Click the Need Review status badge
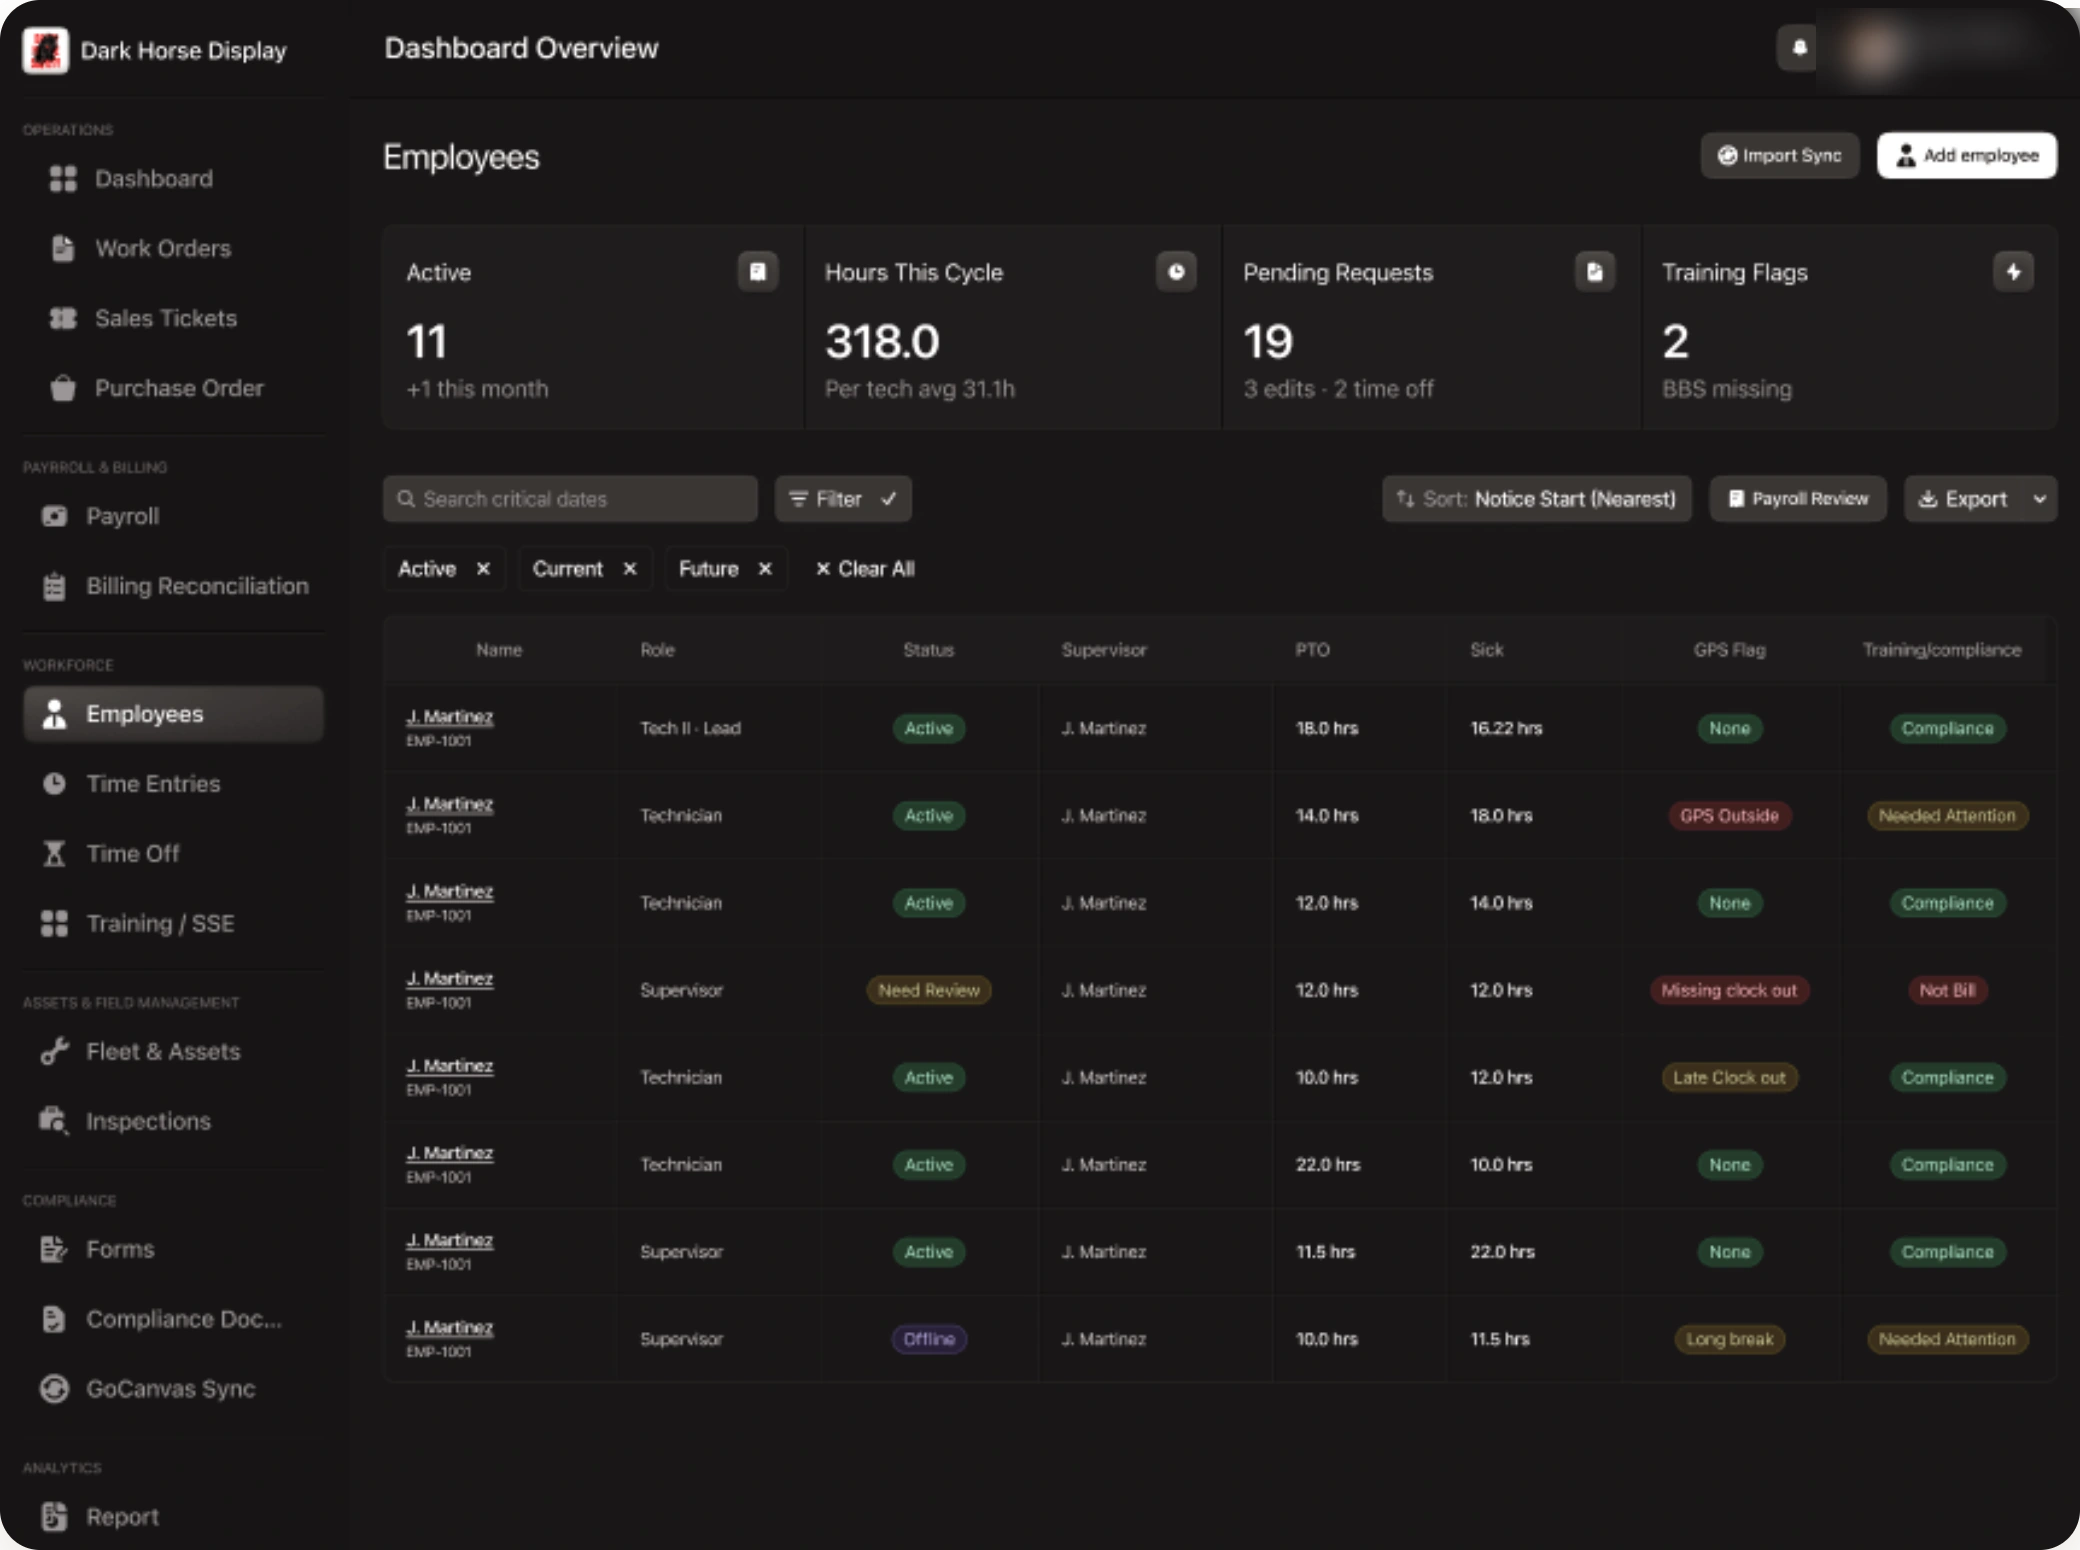Screen dimensions: 2080x1550 [x=929, y=990]
